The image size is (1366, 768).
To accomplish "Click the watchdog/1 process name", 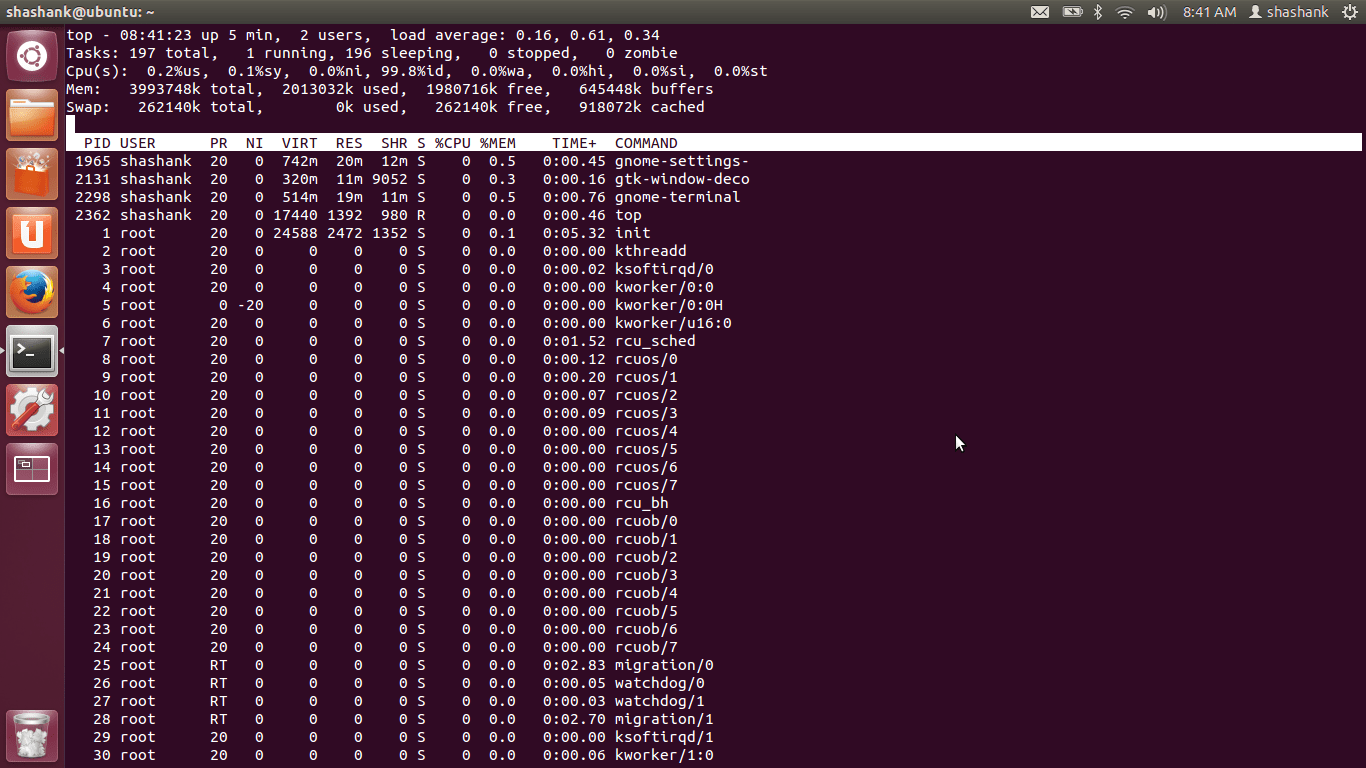I will tap(660, 701).
